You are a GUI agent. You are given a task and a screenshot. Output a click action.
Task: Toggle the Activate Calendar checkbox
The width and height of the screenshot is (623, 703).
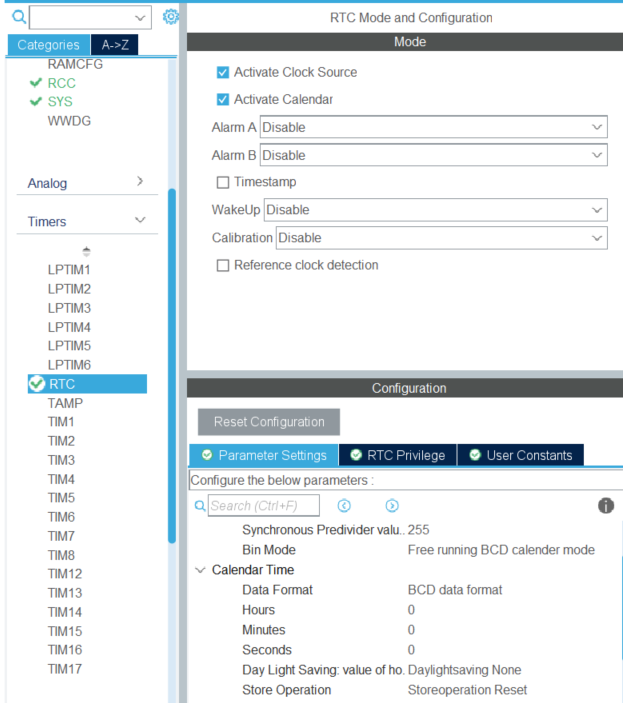(223, 99)
